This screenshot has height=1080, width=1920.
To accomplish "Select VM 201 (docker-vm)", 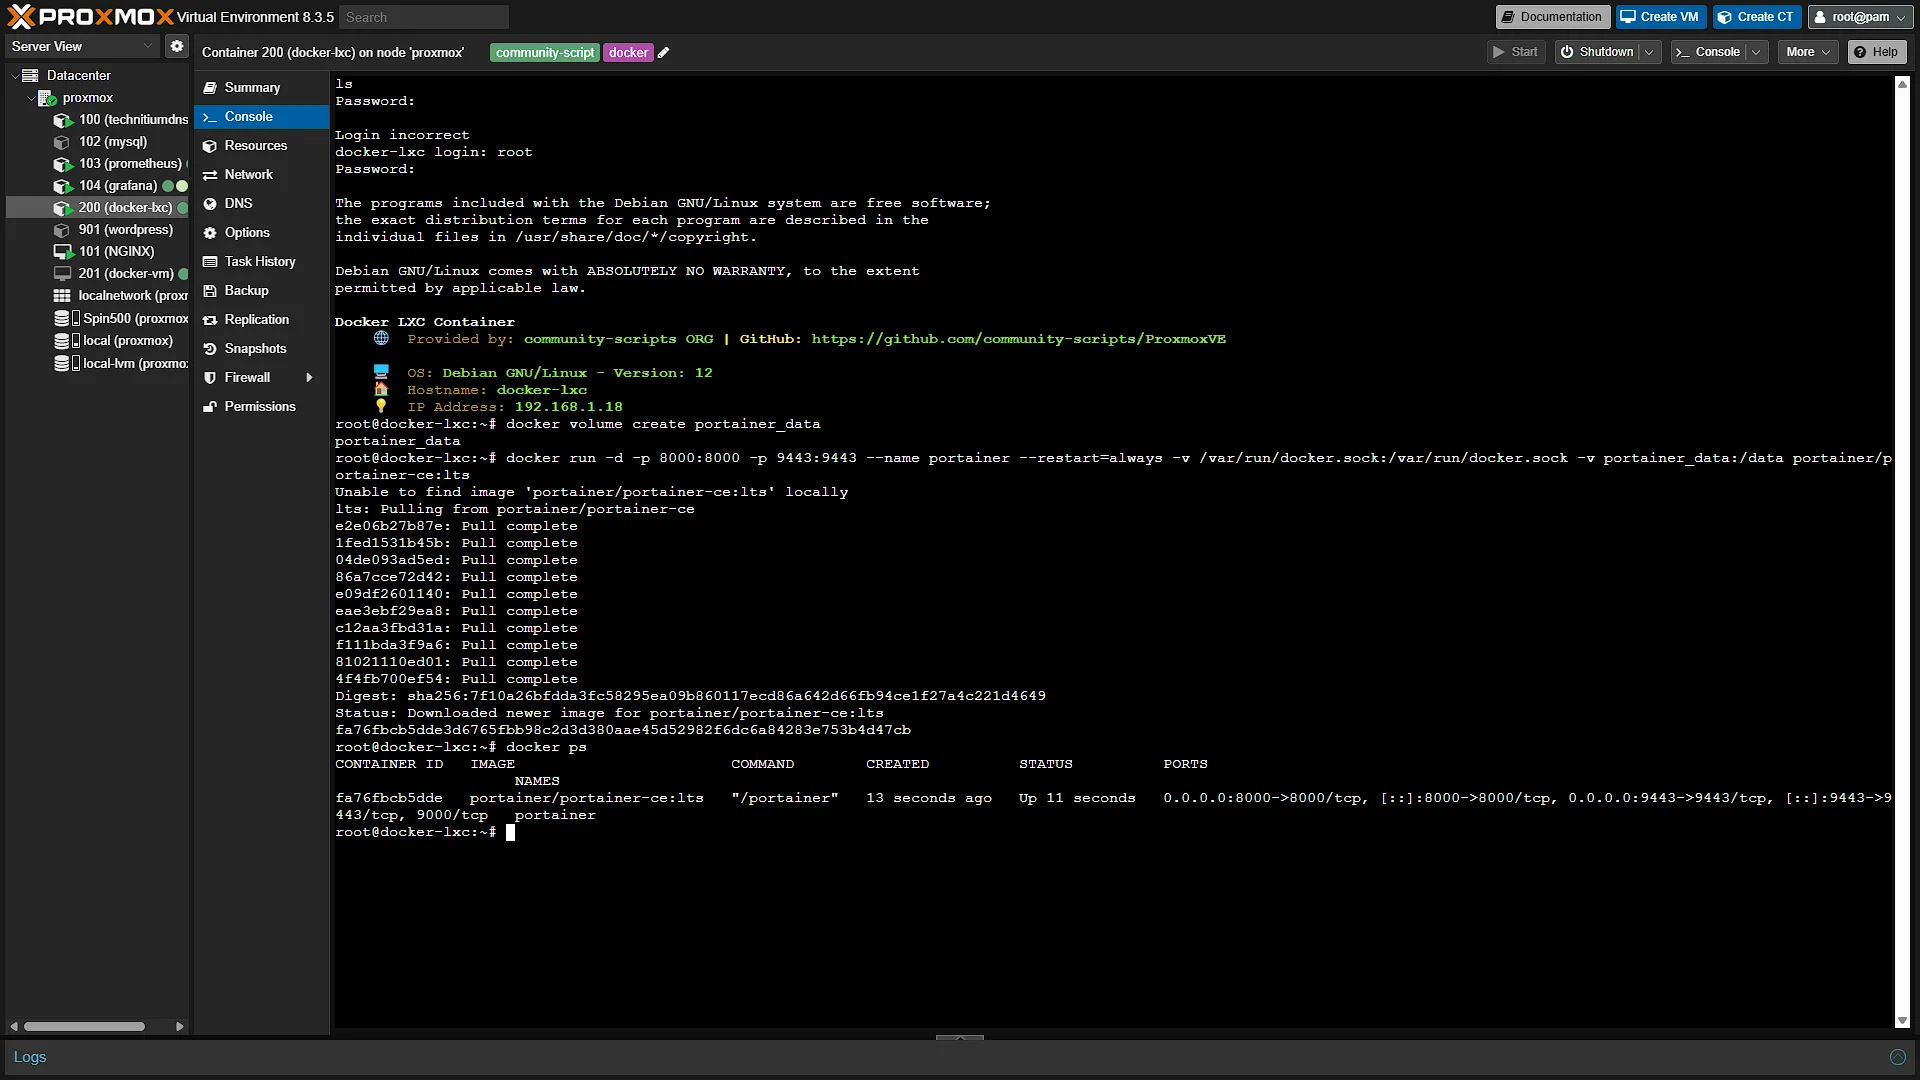I will (x=126, y=274).
